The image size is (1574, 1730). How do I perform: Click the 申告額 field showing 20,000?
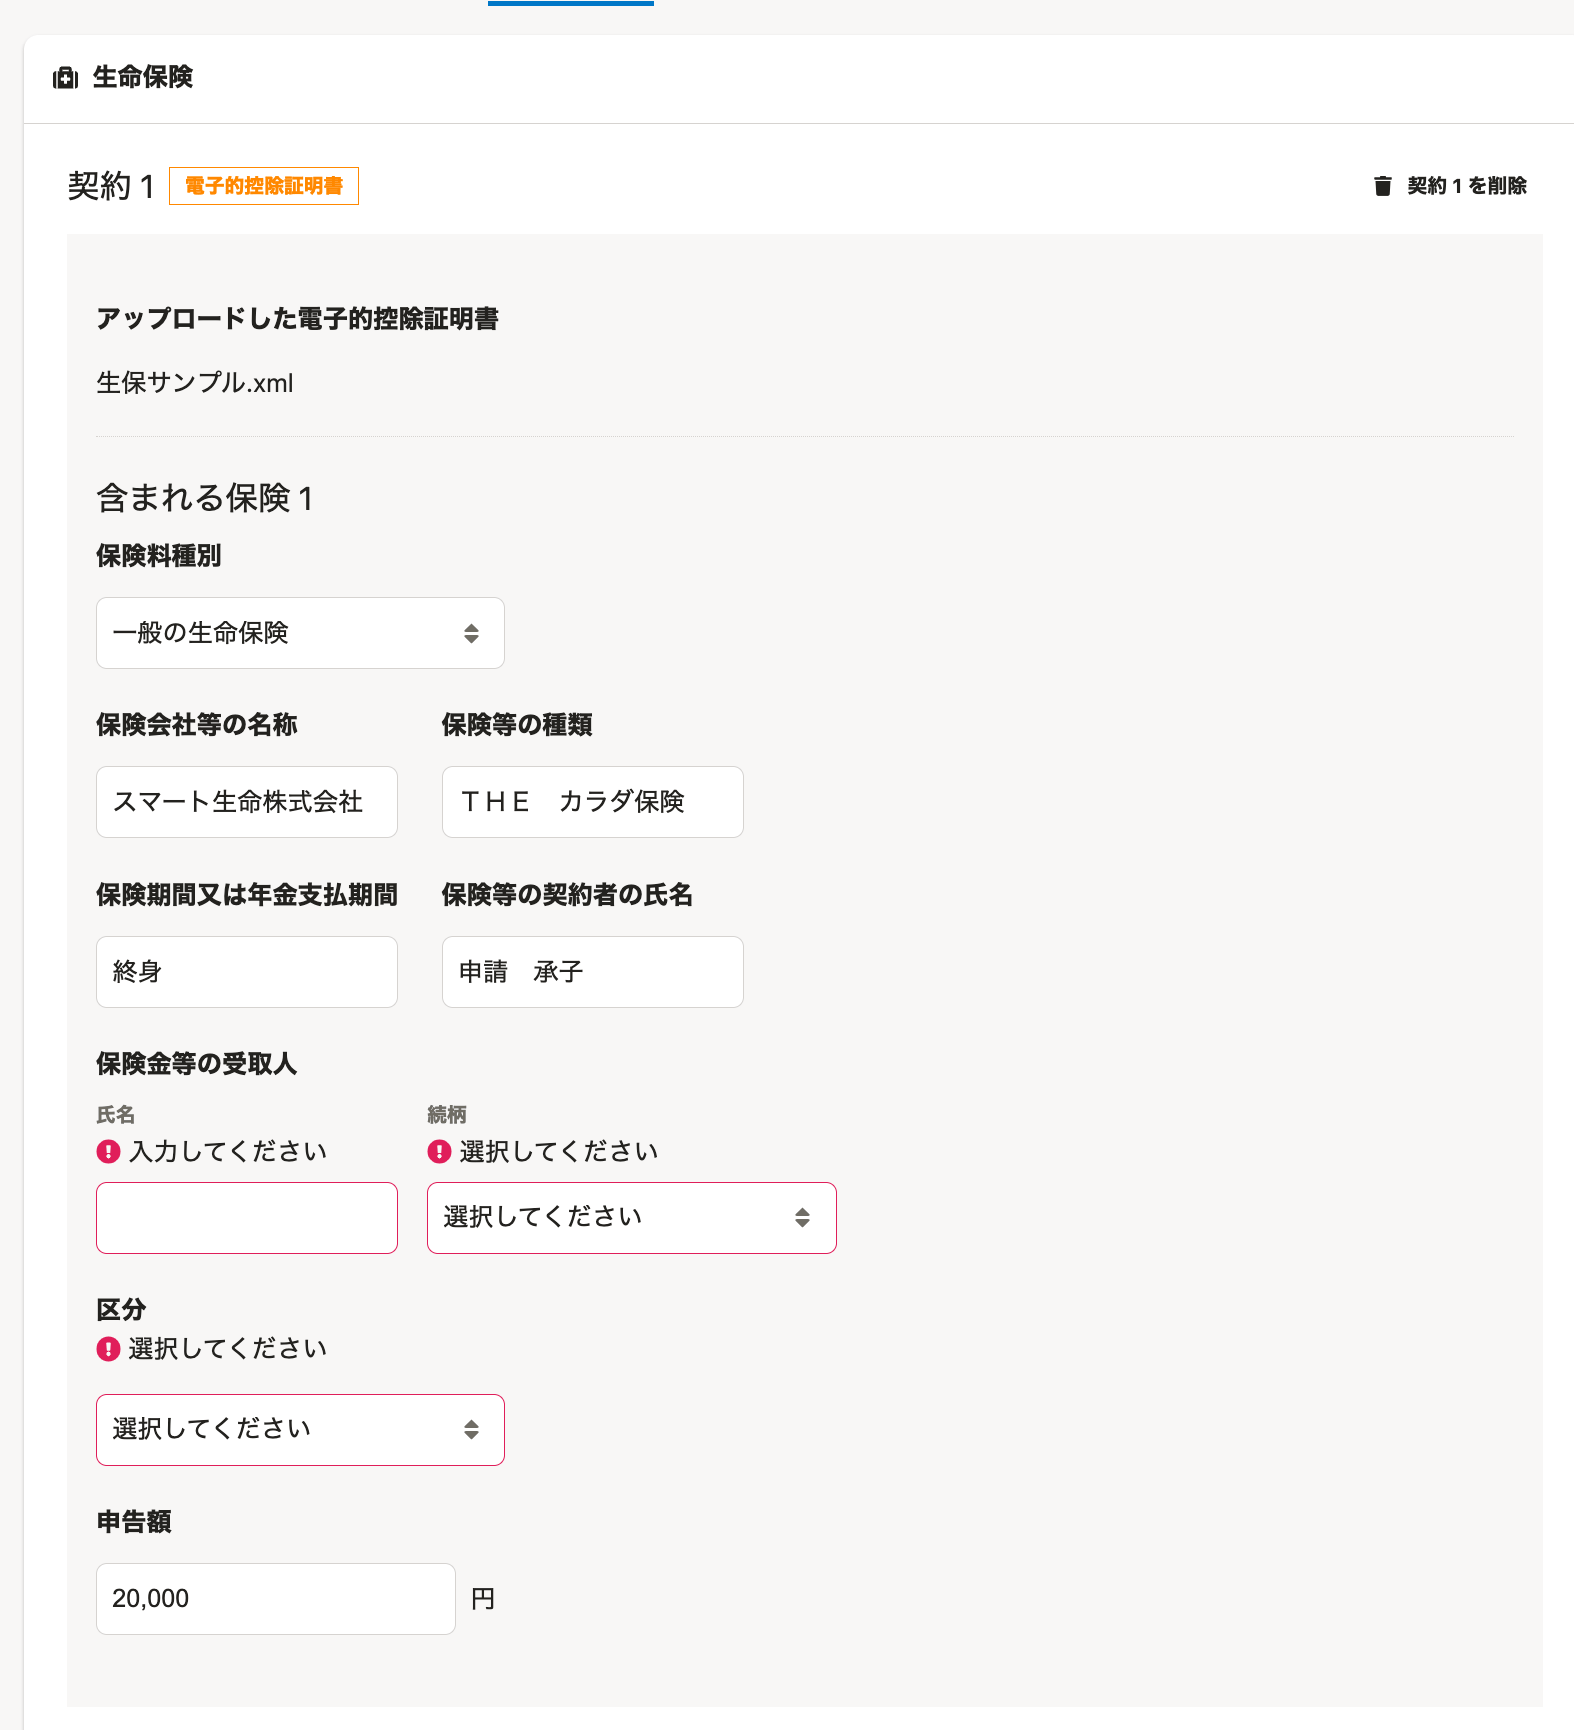(x=275, y=1598)
